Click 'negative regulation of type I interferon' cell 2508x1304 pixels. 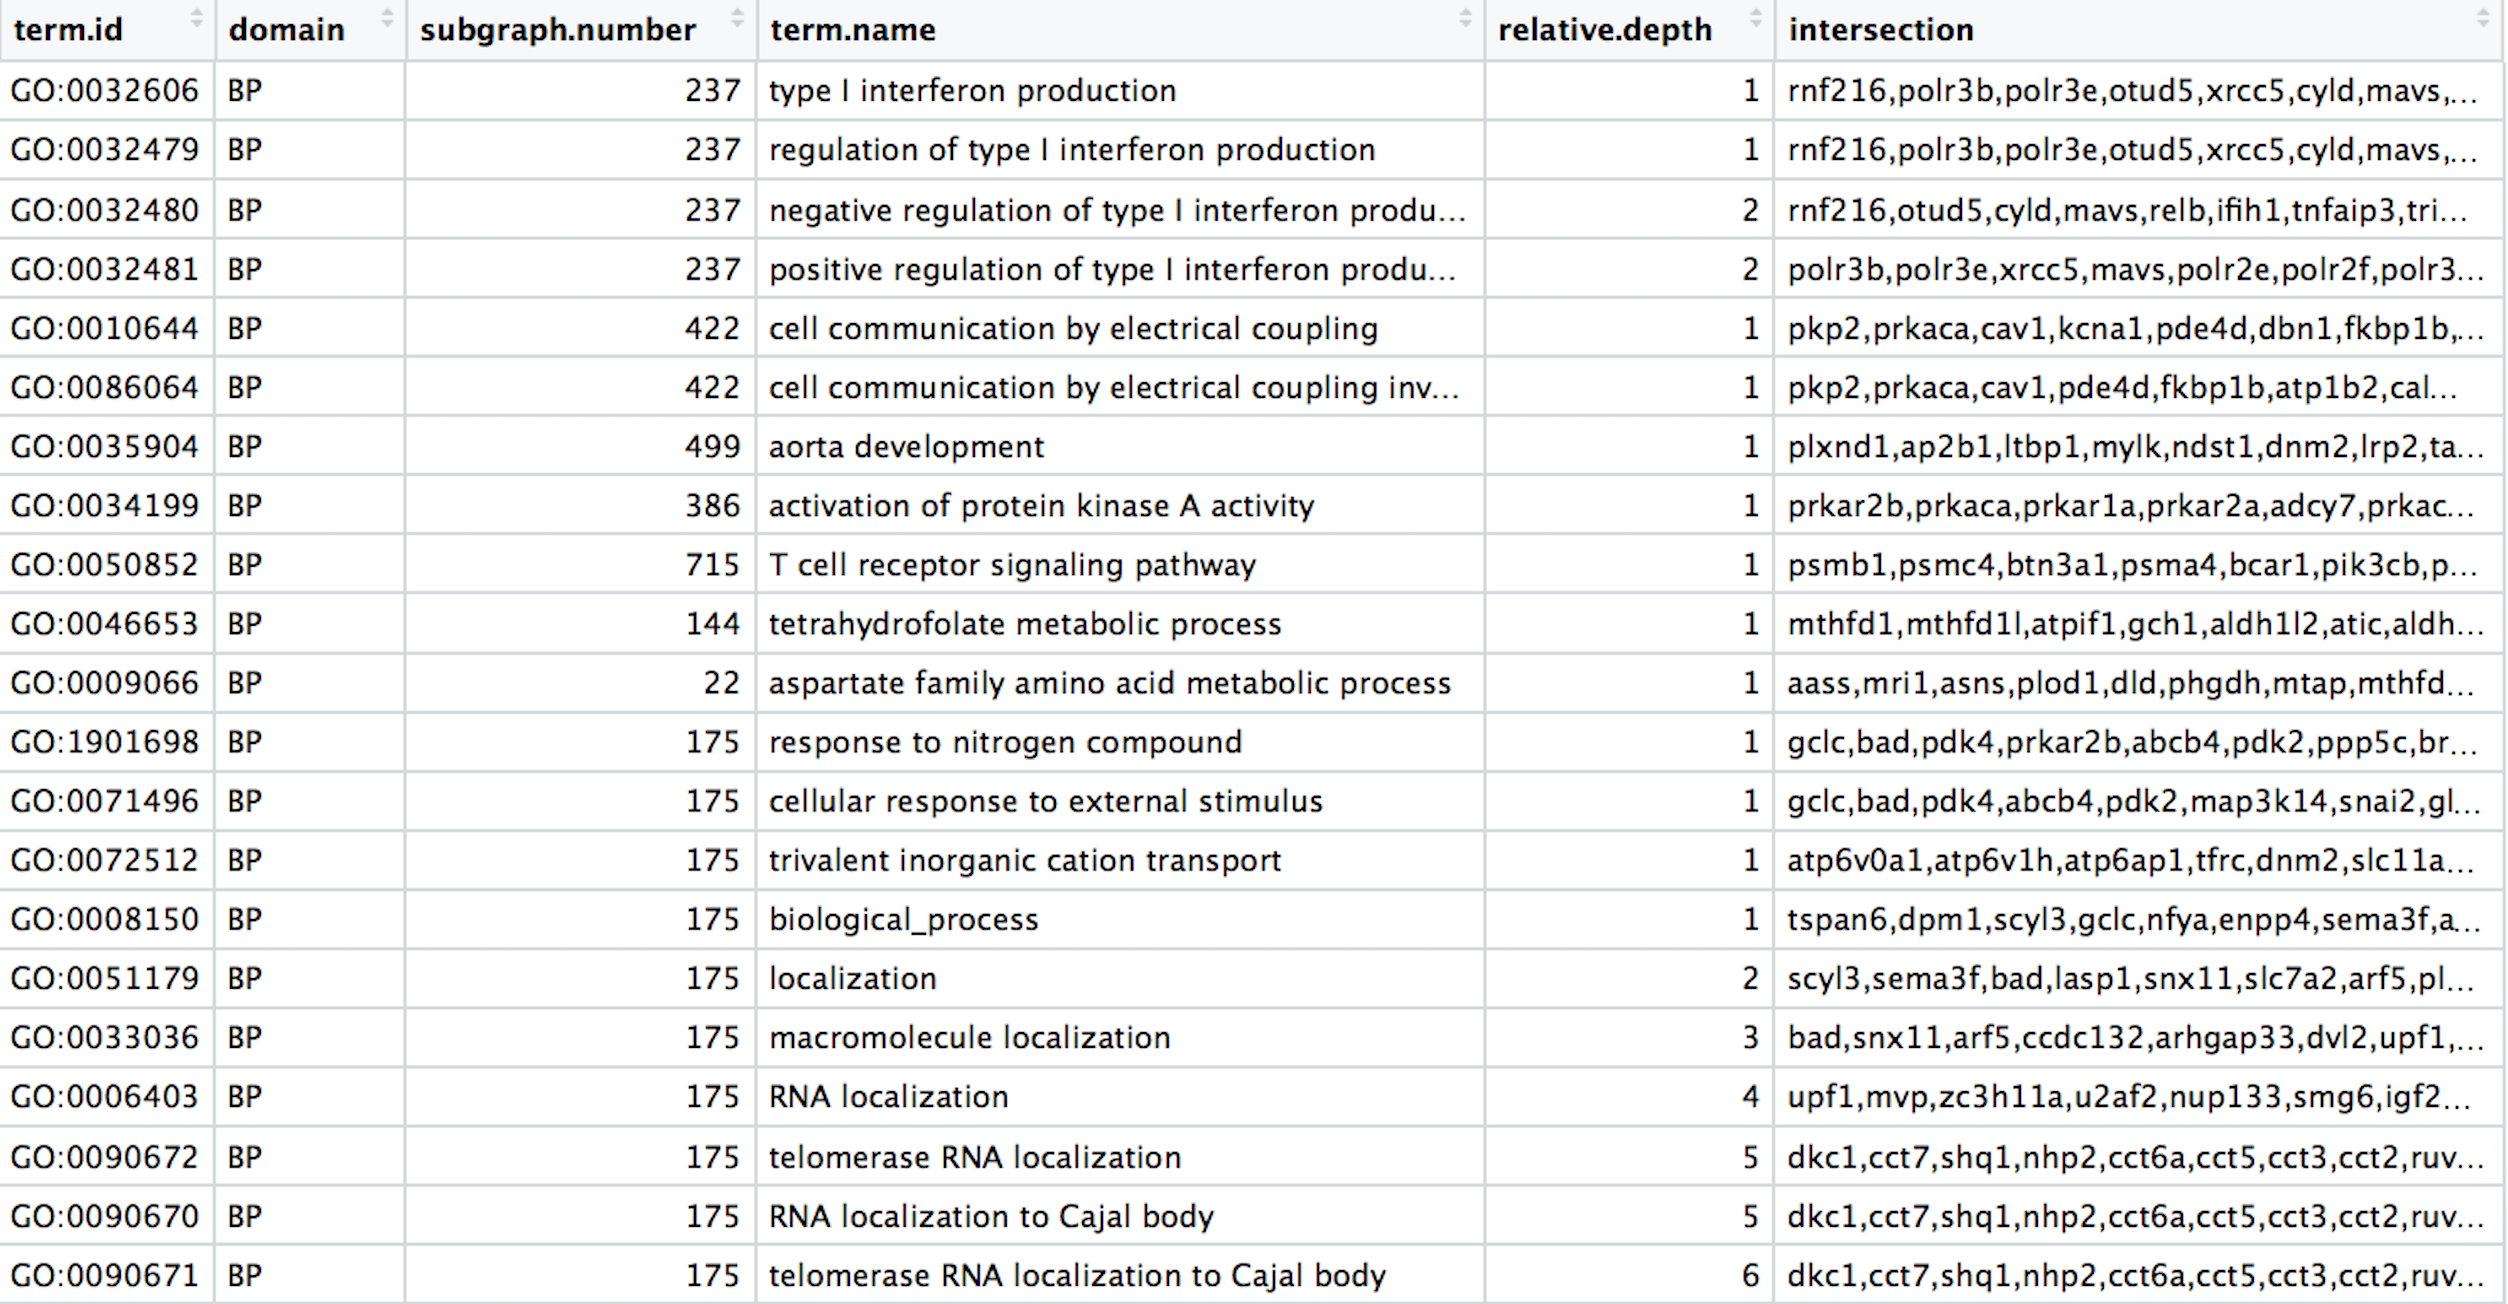click(1120, 210)
